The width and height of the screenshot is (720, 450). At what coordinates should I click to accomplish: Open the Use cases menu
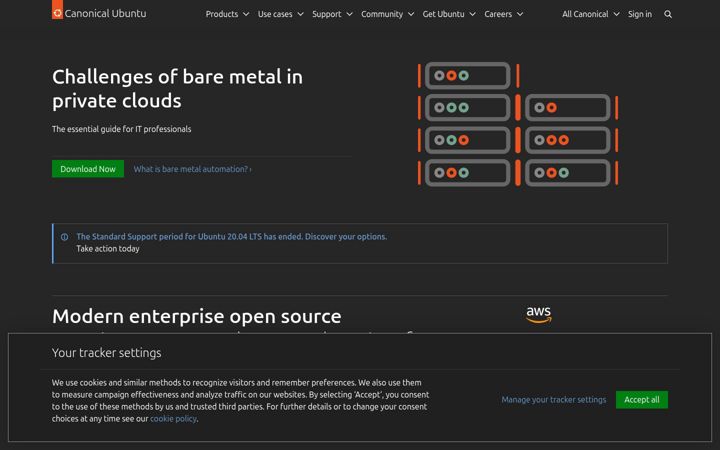[281, 14]
